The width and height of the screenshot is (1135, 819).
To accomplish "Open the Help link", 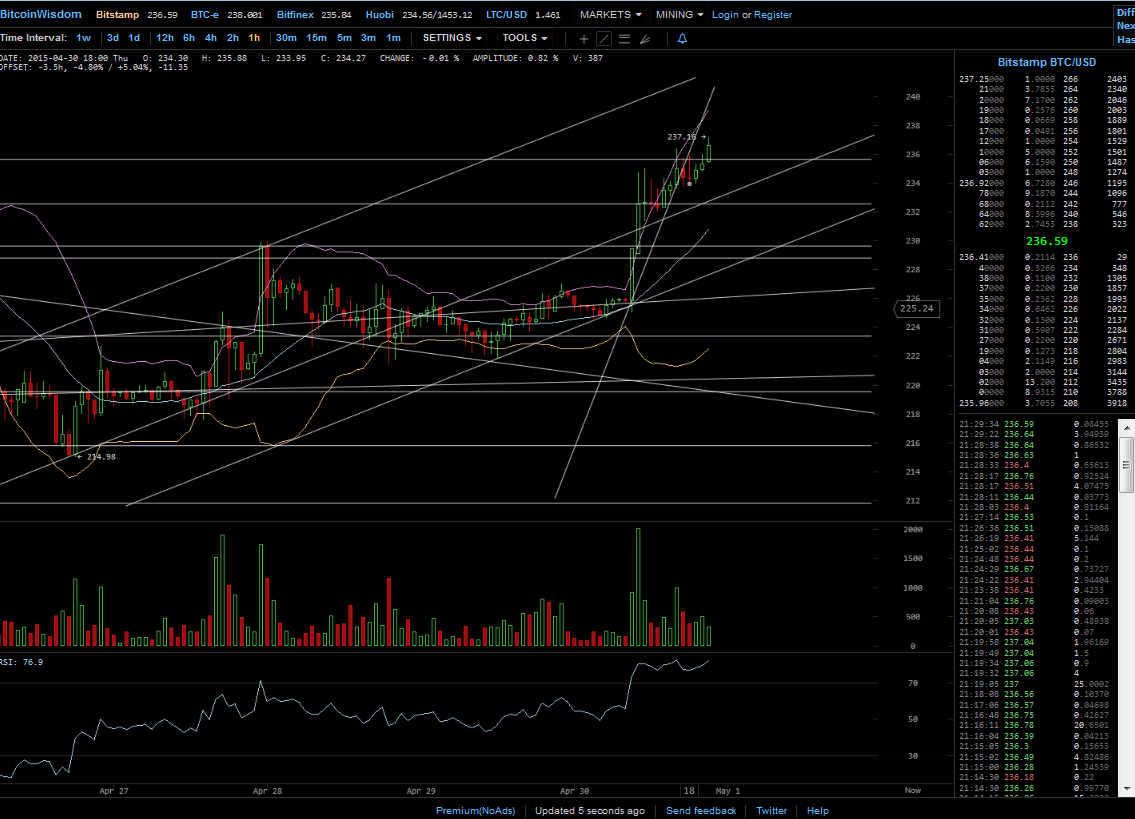I will pyautogui.click(x=818, y=810).
